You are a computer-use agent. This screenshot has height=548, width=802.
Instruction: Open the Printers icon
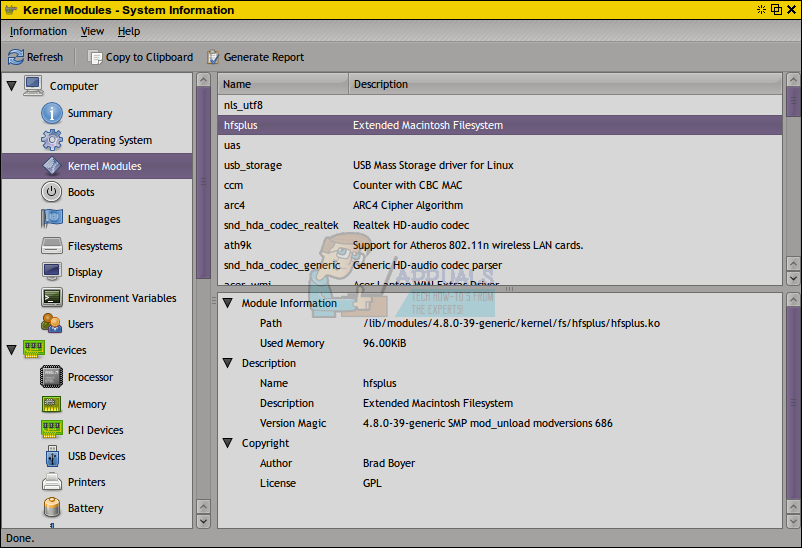[x=52, y=482]
